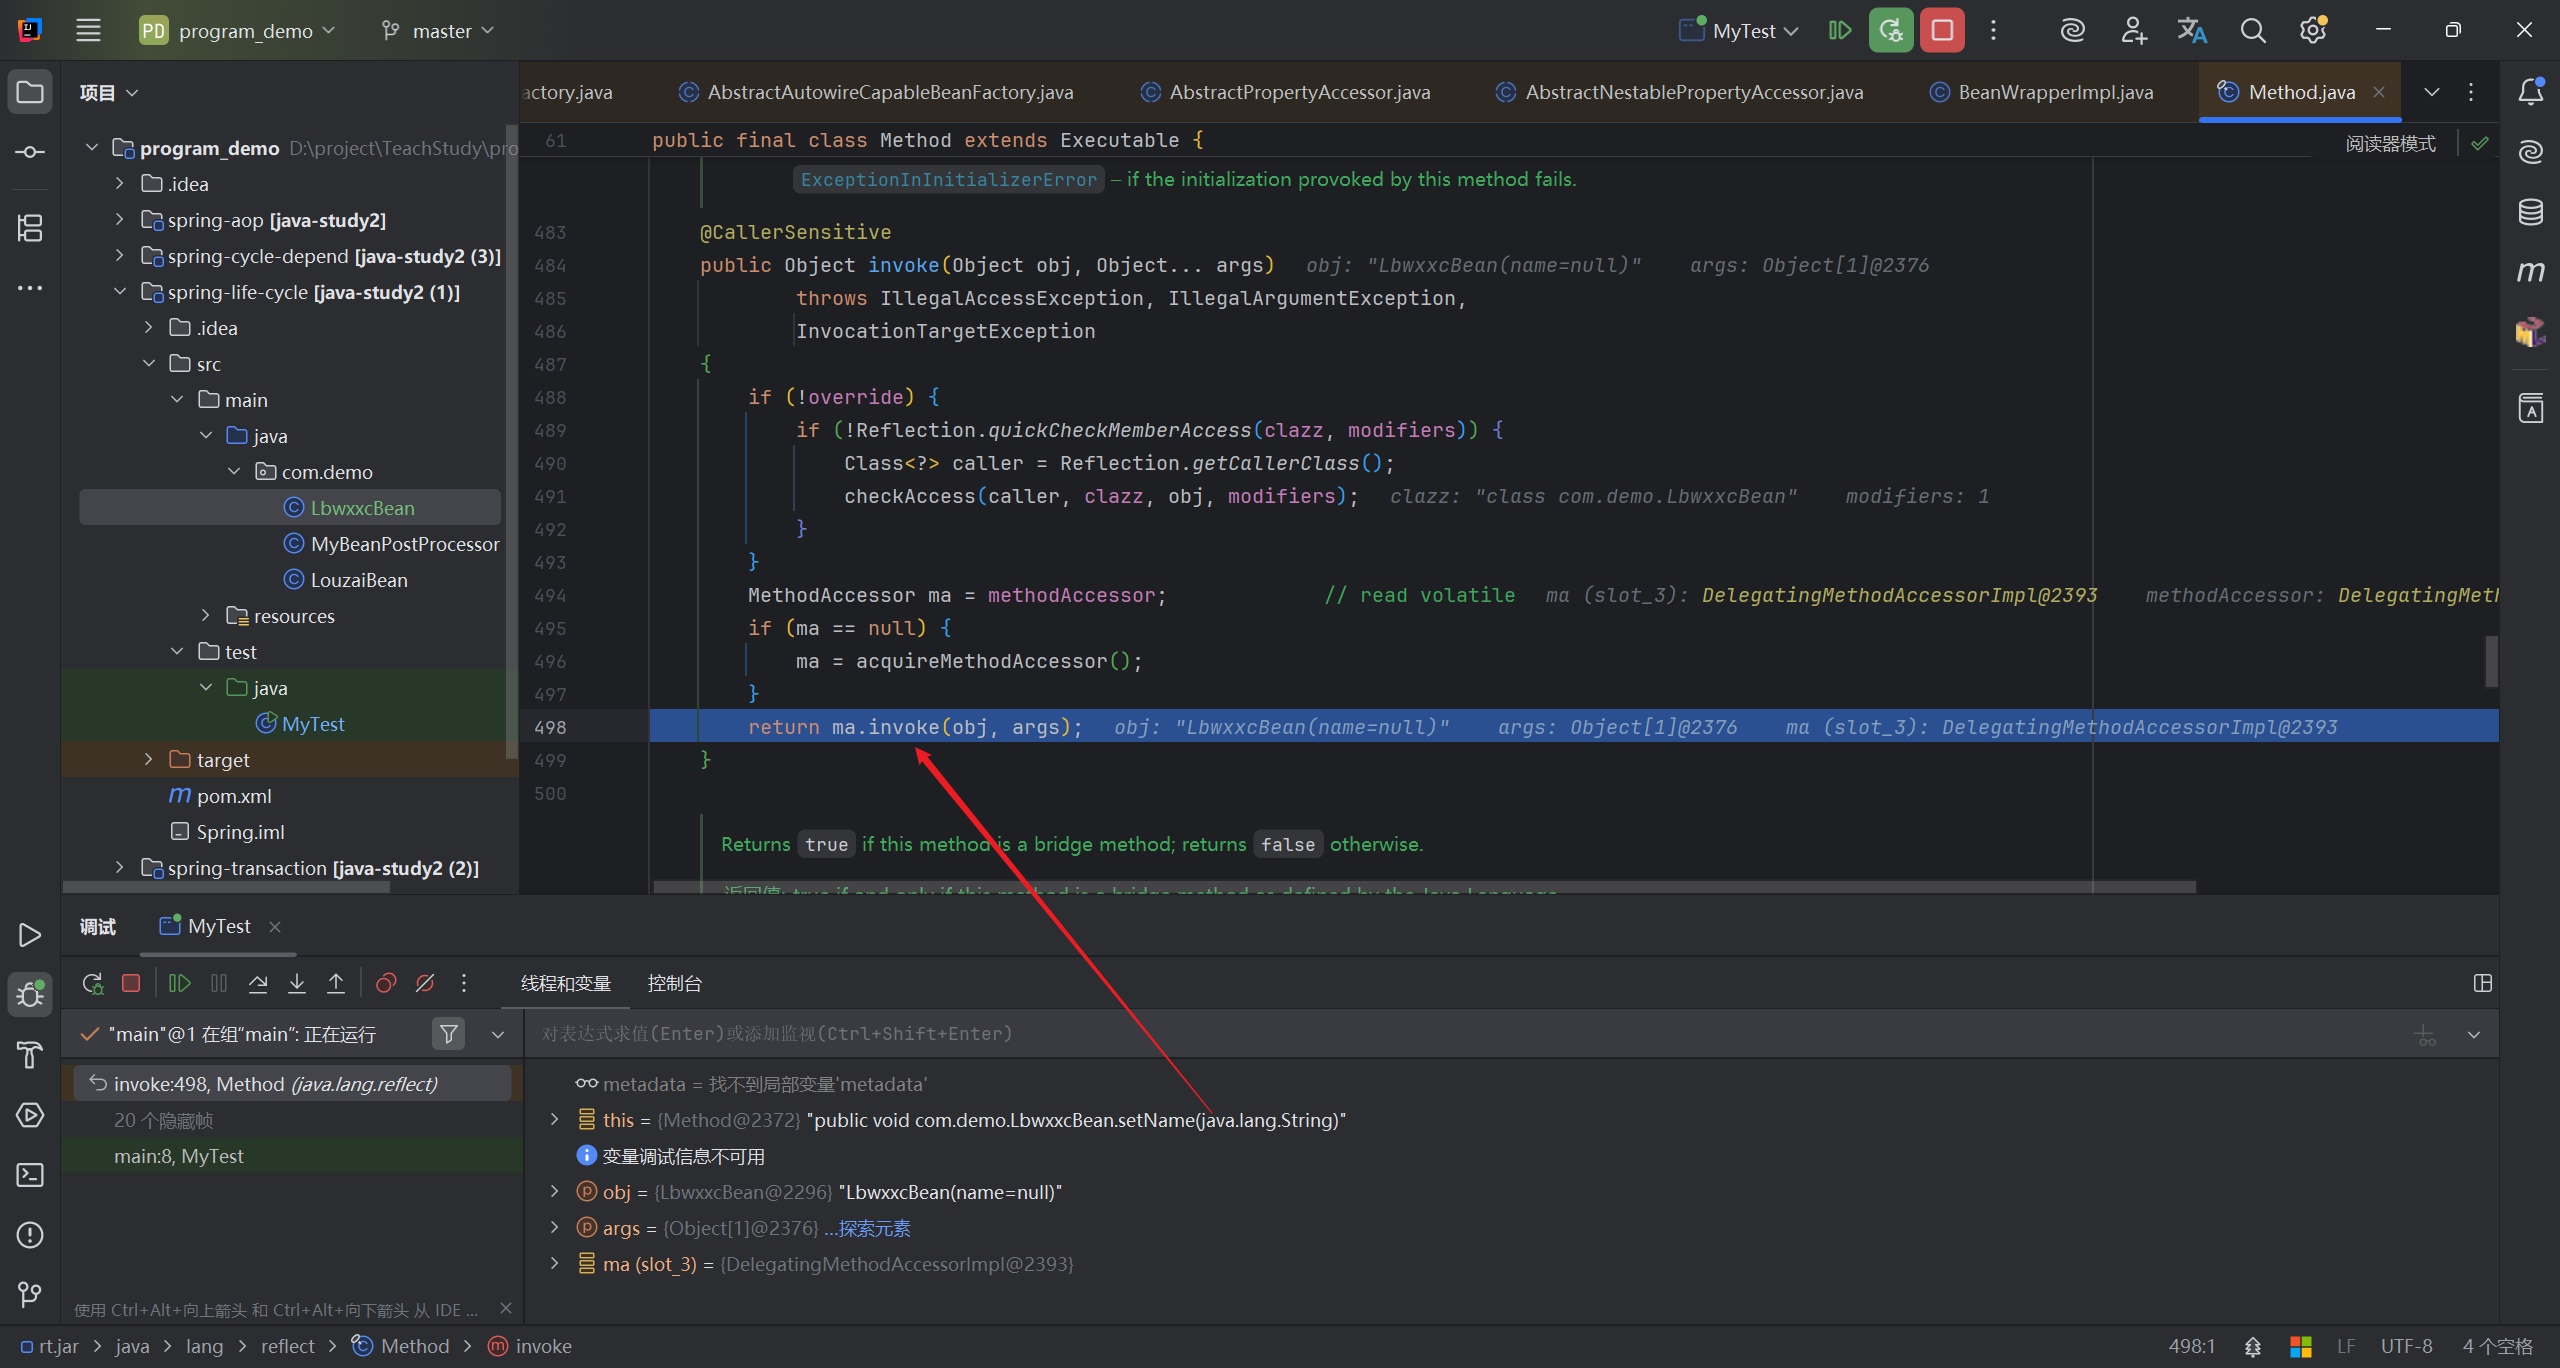This screenshot has width=2560, height=1368.
Task: Open the Terminal tool window
Action: (30, 1174)
